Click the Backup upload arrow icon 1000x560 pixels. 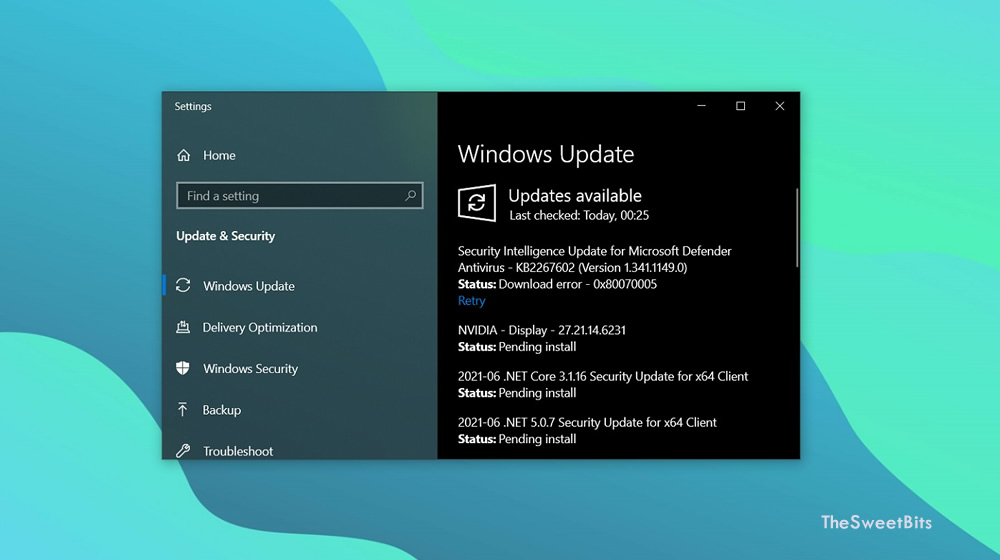click(x=182, y=409)
